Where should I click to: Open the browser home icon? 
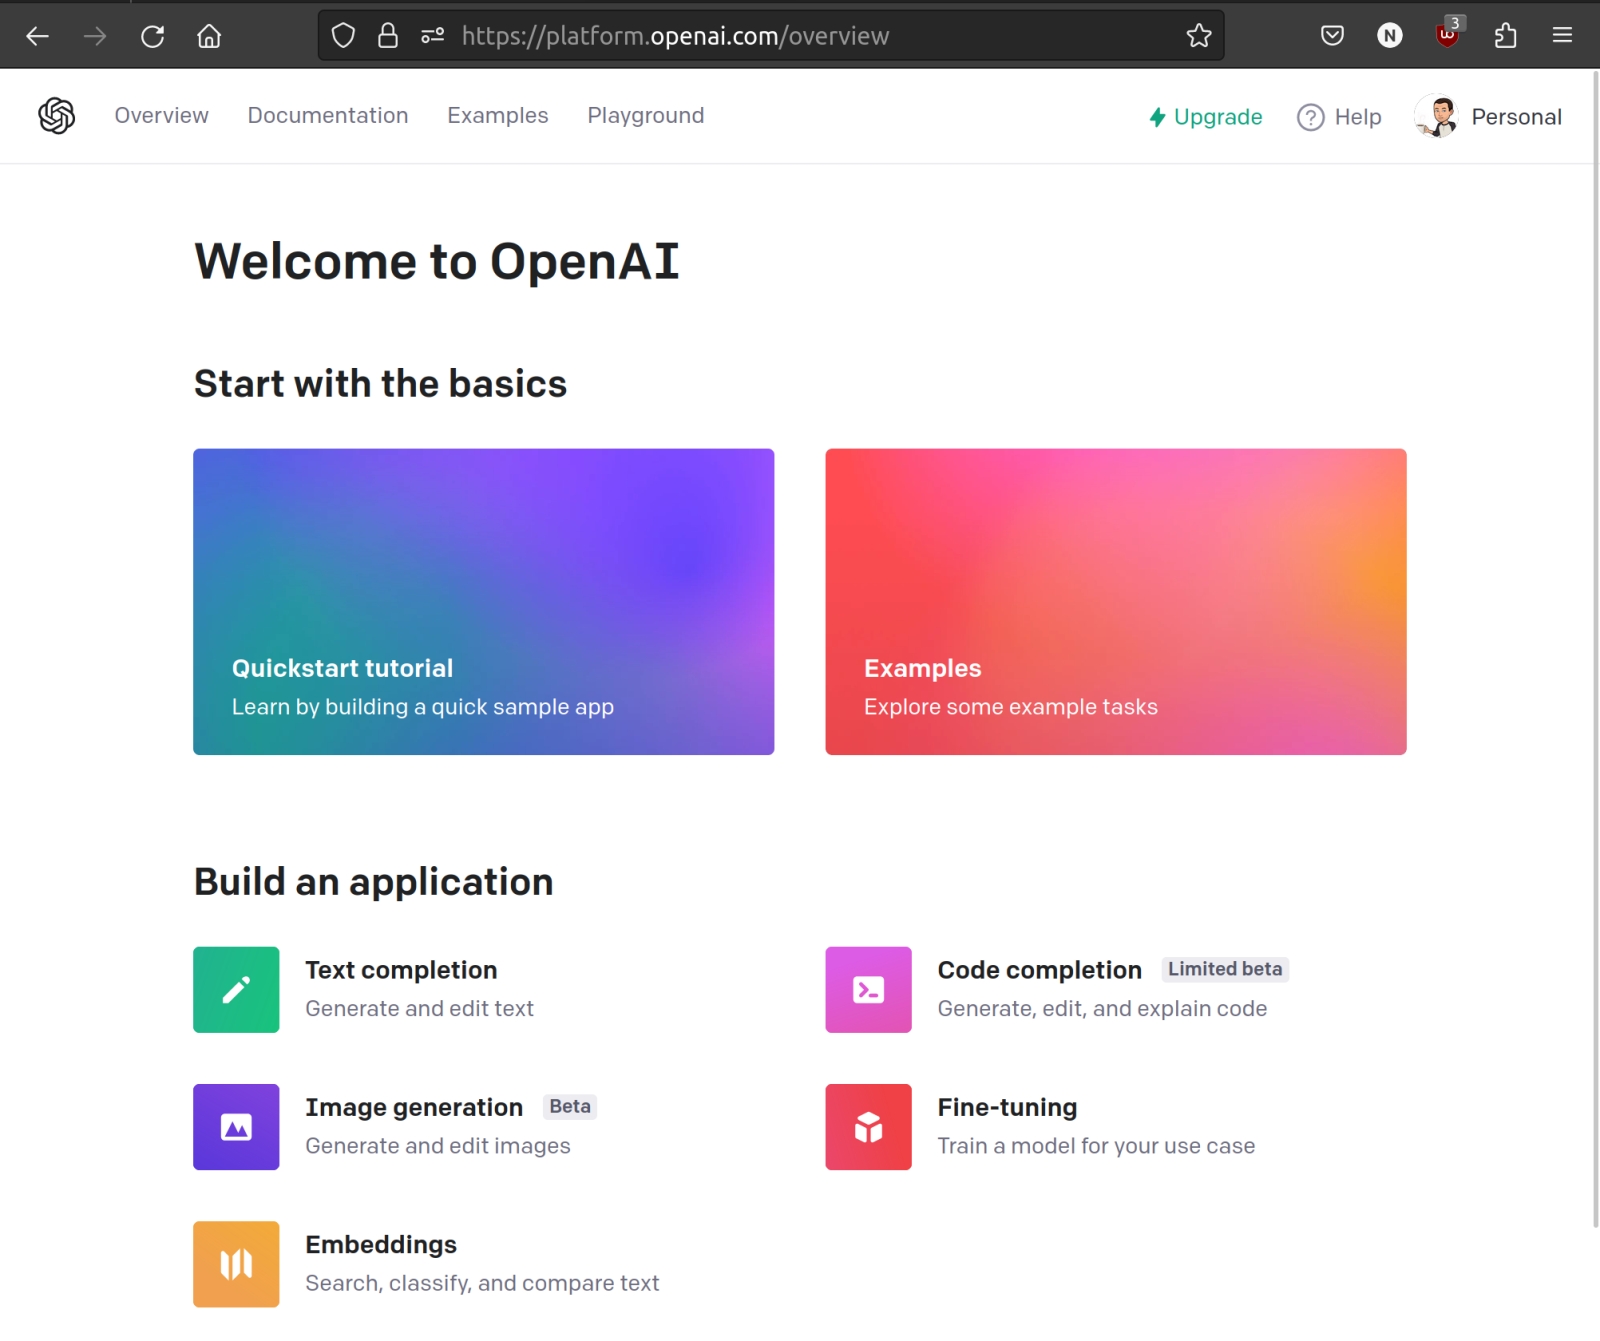[209, 36]
